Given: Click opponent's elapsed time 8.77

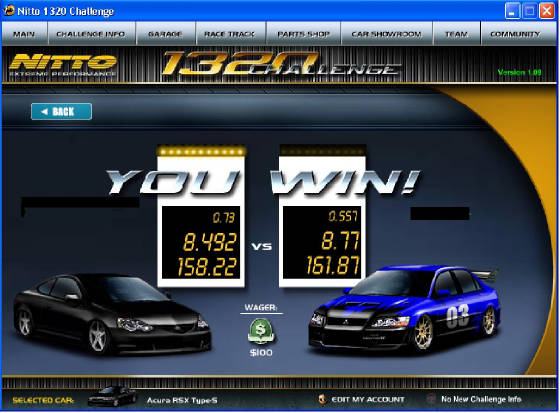Looking at the screenshot, I should pos(340,240).
